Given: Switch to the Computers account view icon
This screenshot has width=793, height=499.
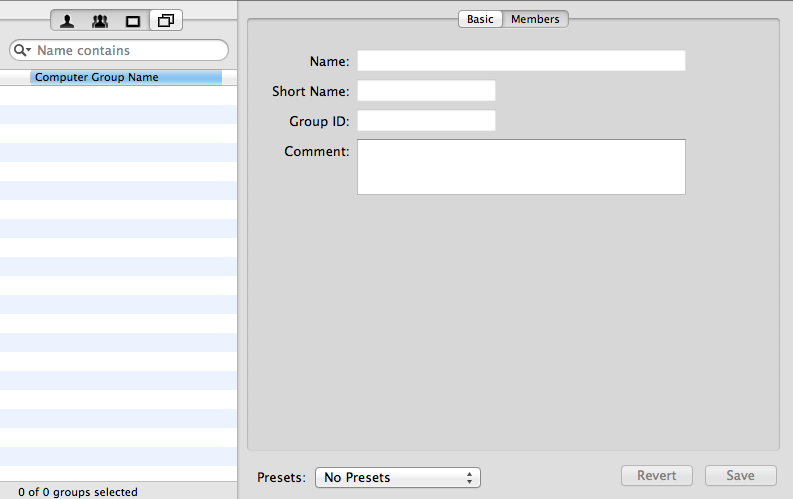Looking at the screenshot, I should click(133, 21).
